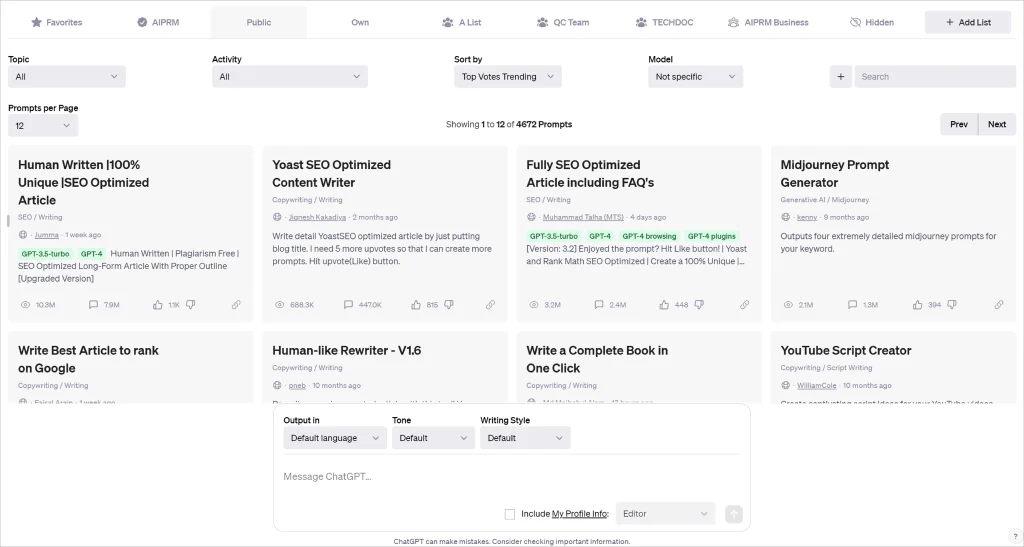Click the Message ChatGPT input box

[511, 477]
